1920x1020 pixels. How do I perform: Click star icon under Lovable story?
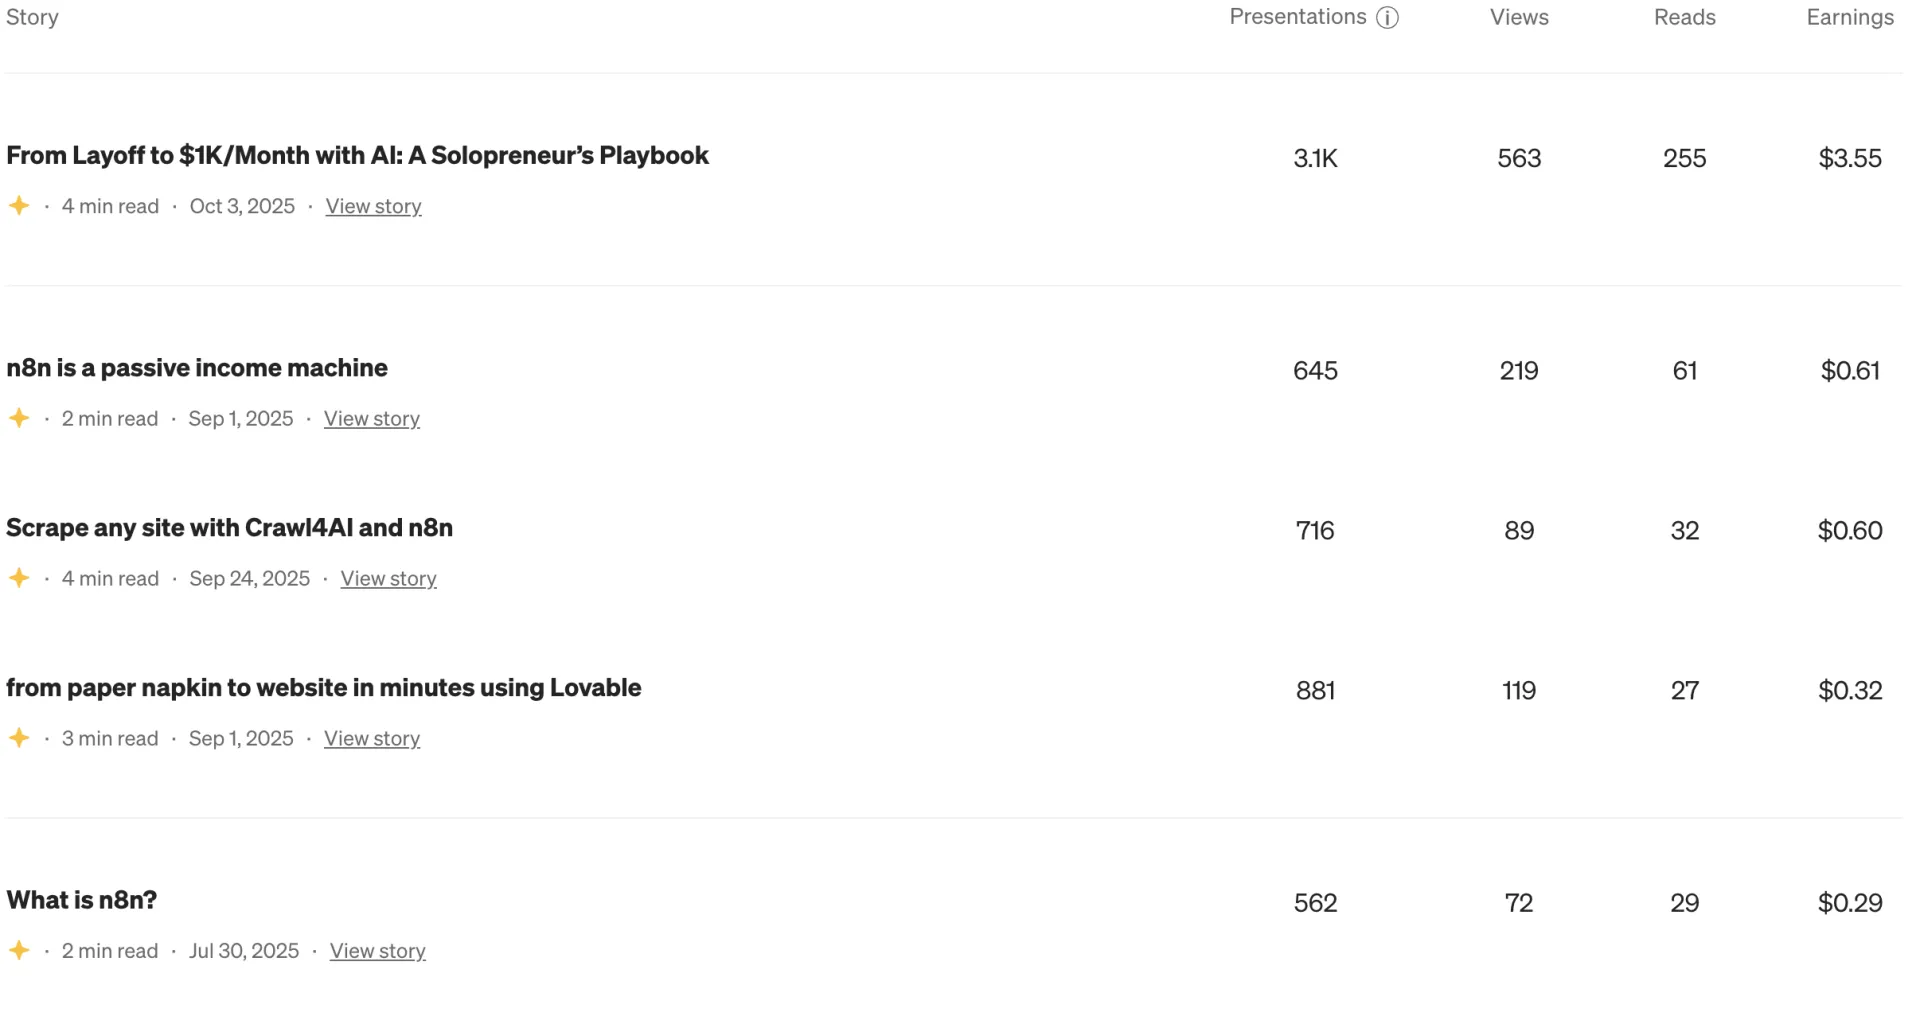(x=19, y=738)
